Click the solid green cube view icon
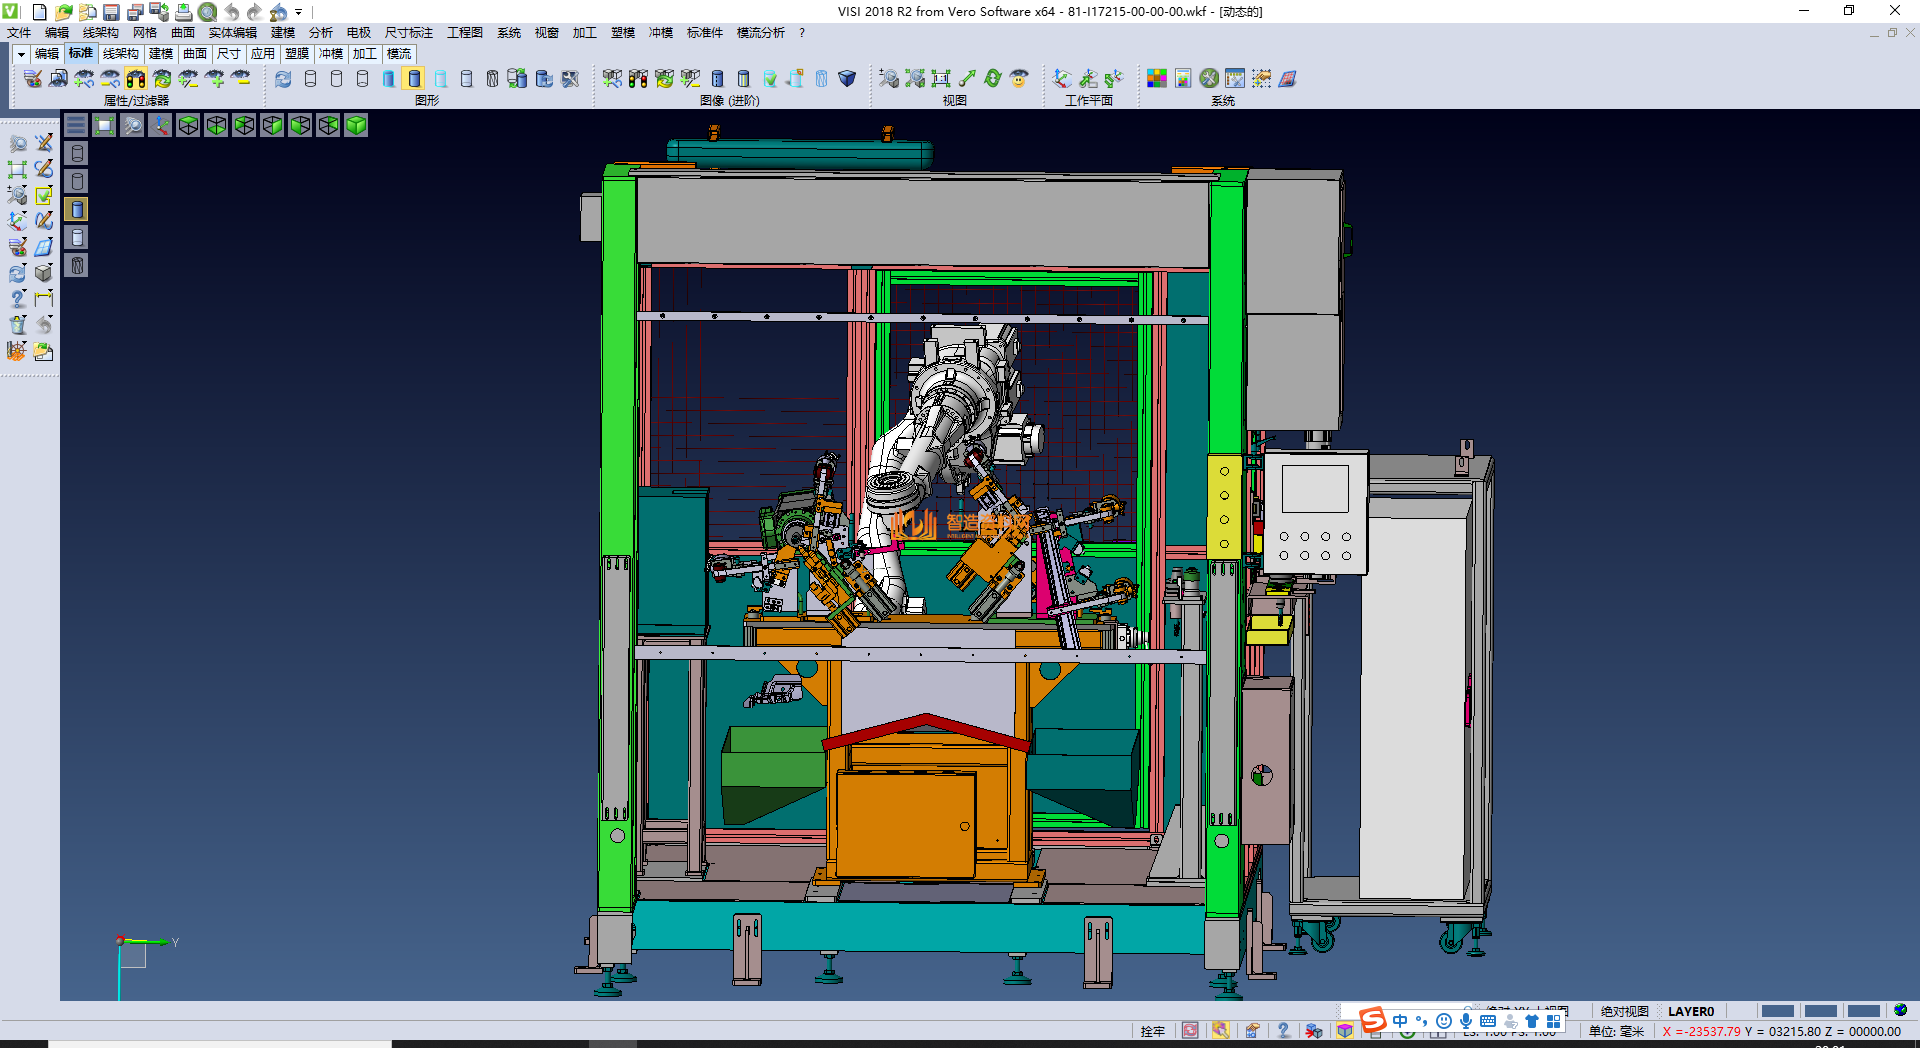 click(x=356, y=125)
